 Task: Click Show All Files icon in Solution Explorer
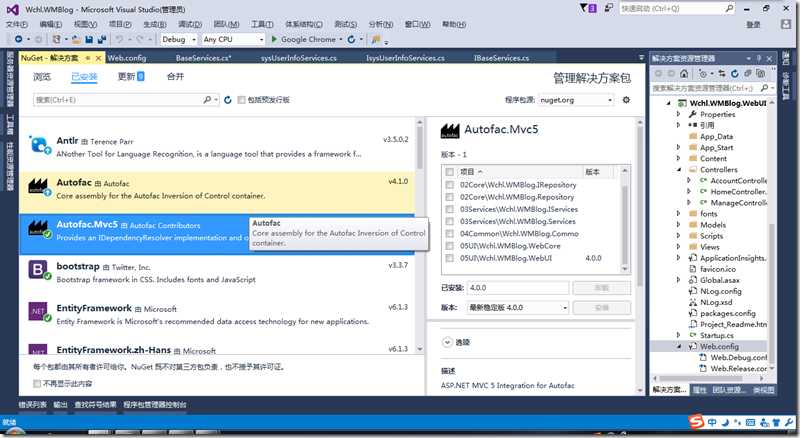point(760,74)
